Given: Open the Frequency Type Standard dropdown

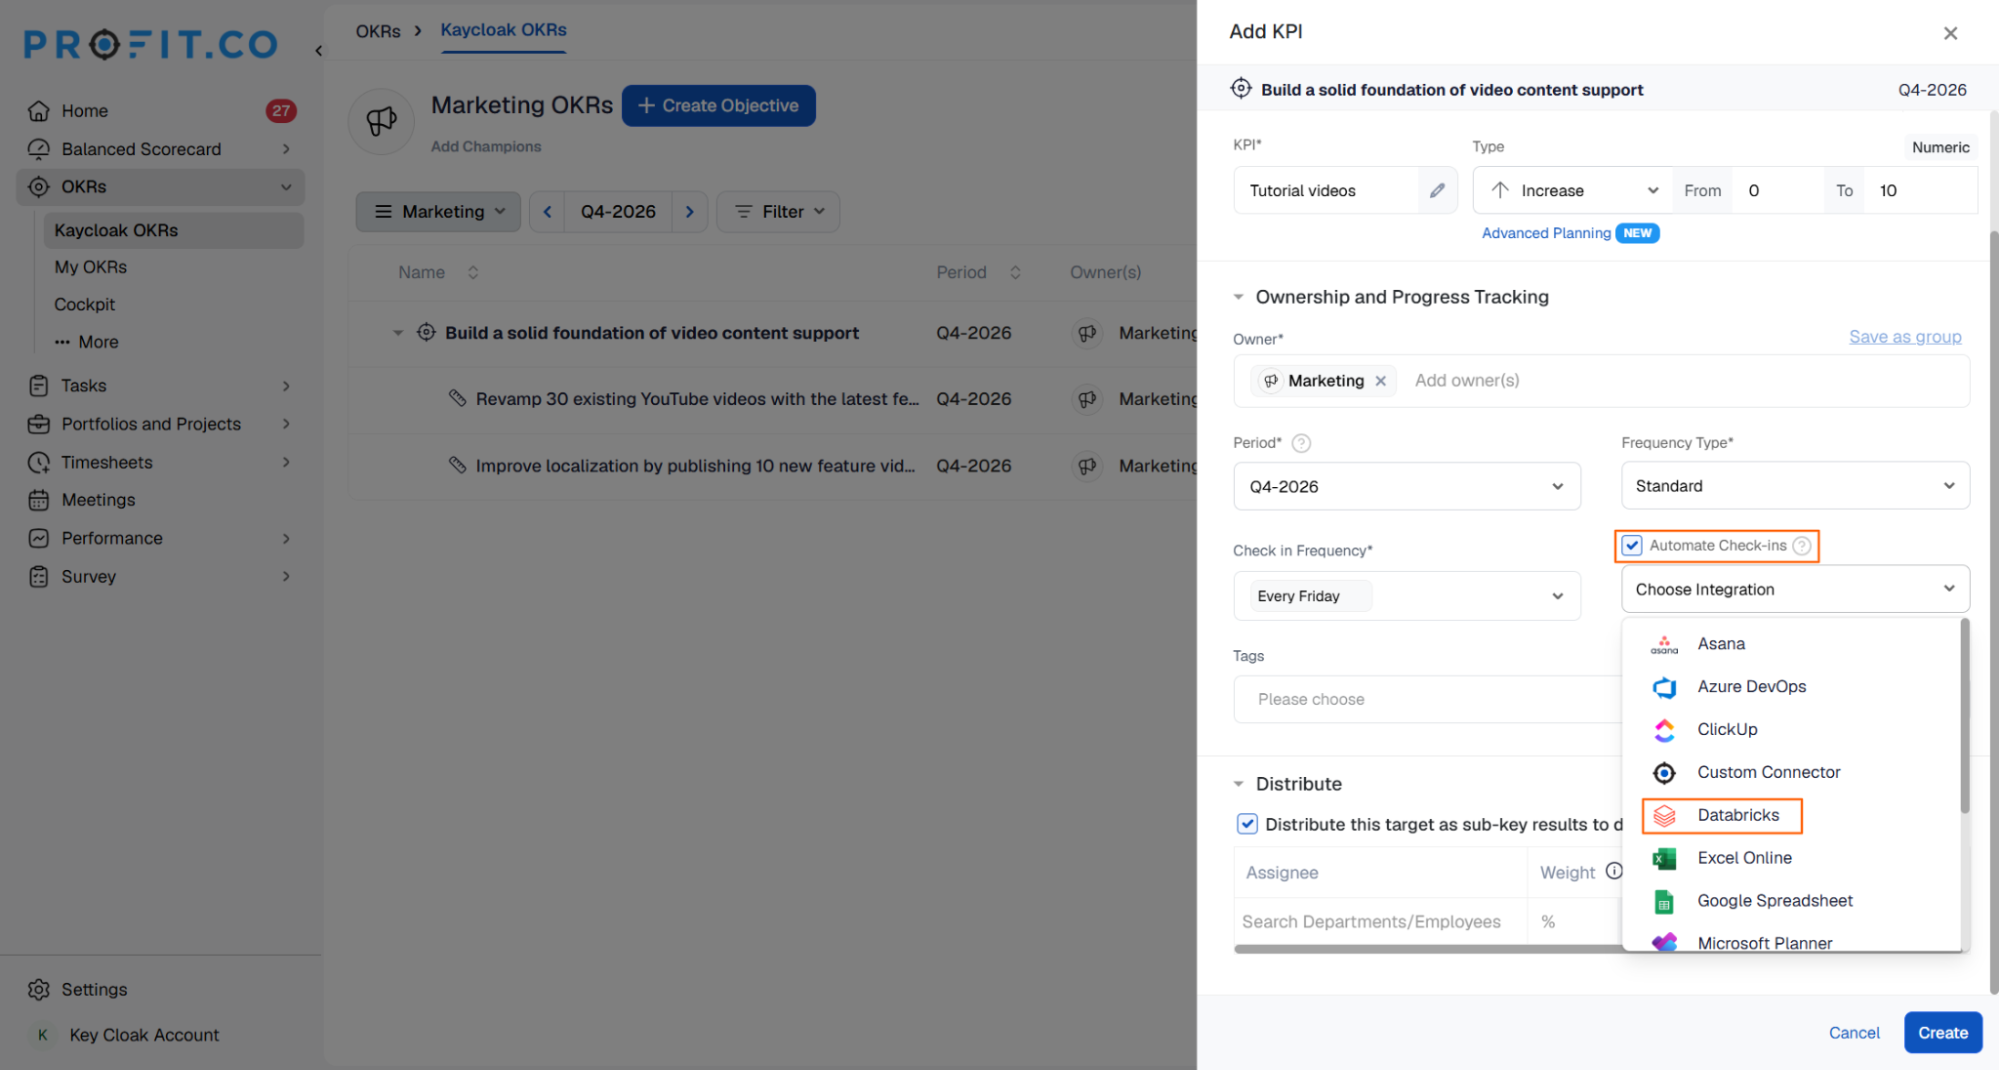Looking at the screenshot, I should [x=1795, y=486].
